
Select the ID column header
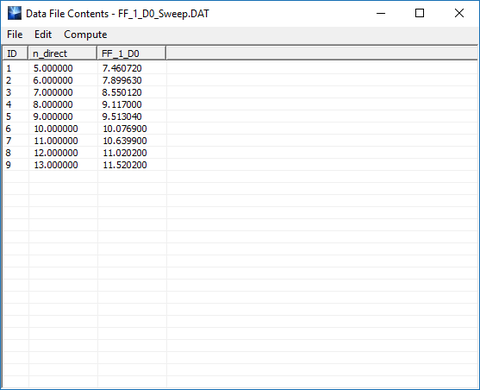pos(15,53)
